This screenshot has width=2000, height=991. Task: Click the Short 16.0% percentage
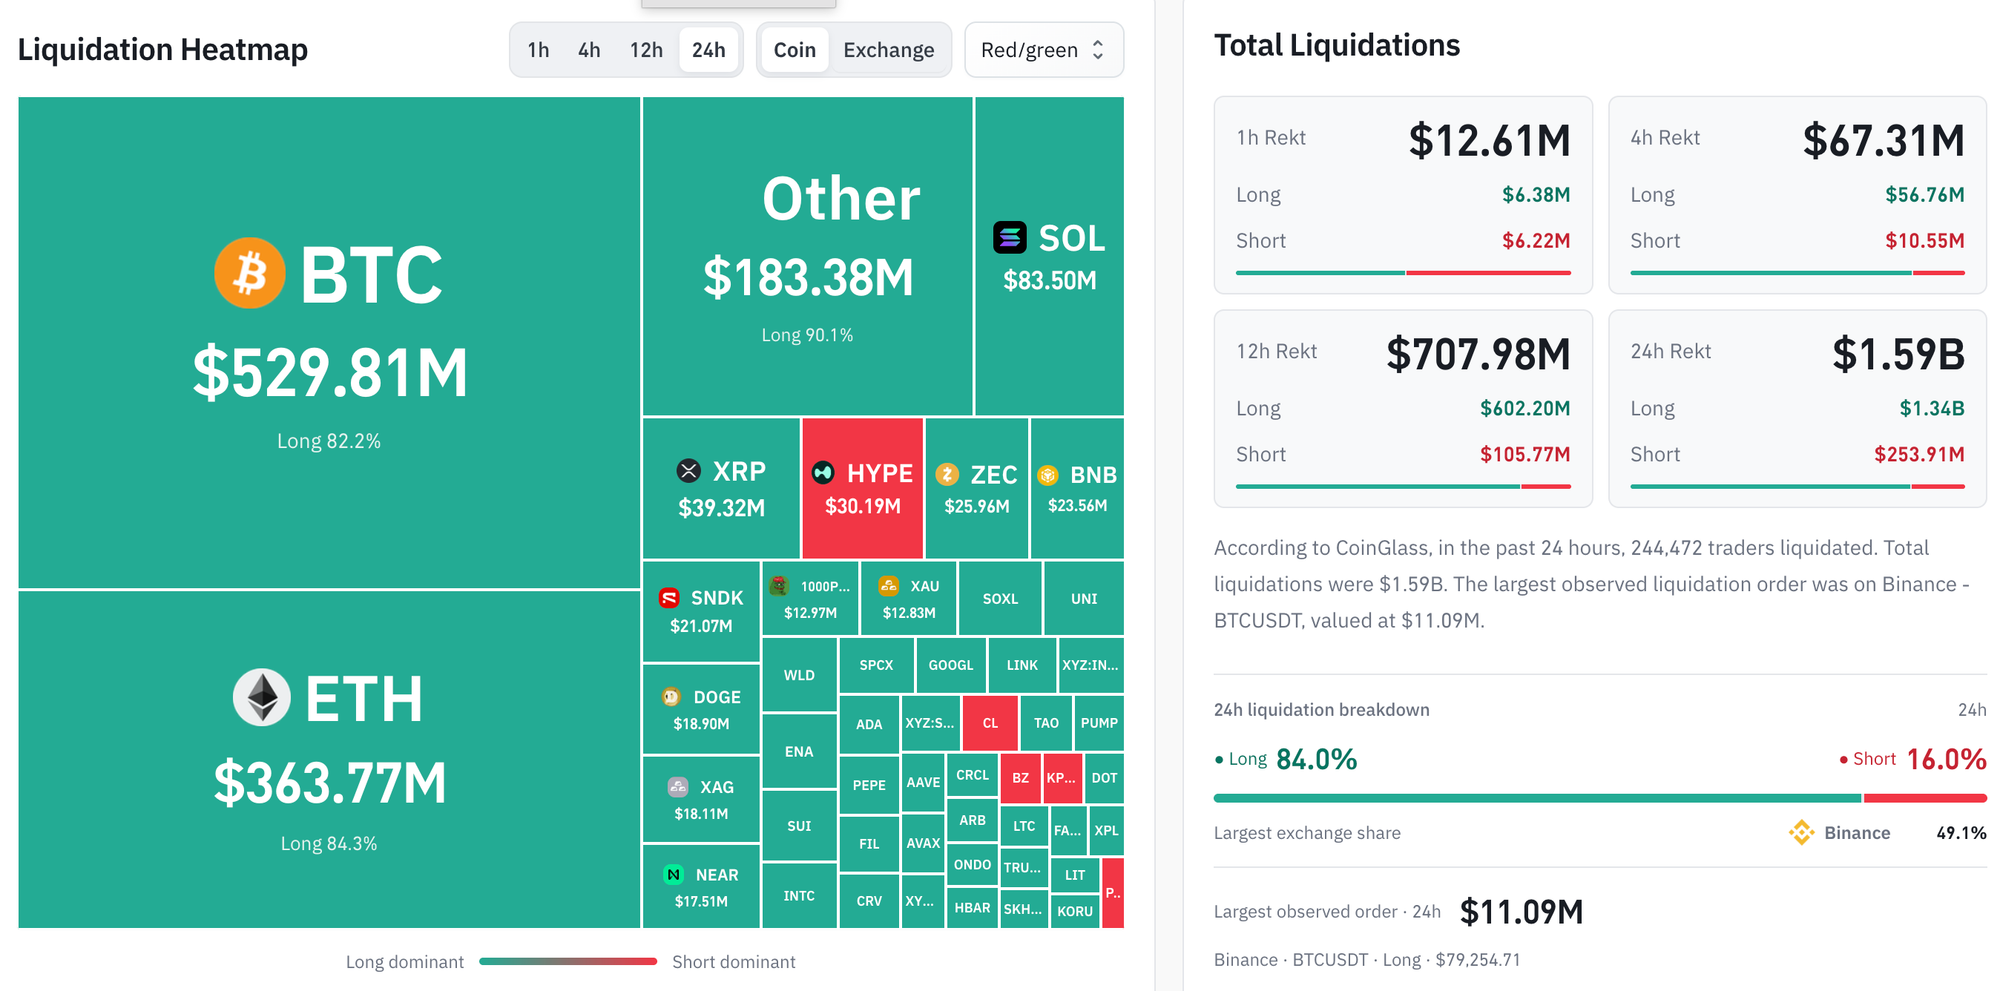coord(1946,759)
